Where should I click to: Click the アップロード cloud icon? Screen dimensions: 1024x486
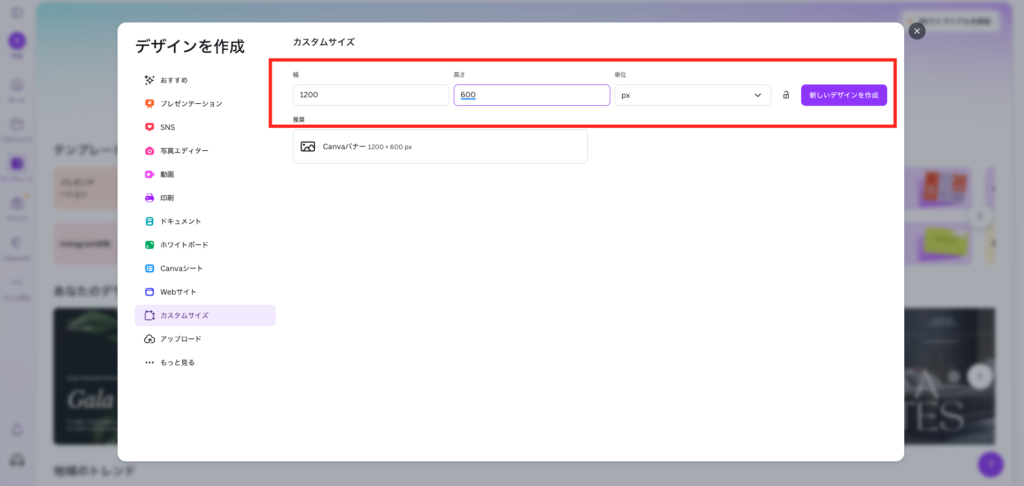149,339
